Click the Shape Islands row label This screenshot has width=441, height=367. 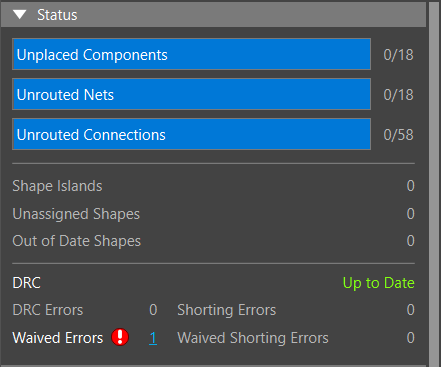coord(57,186)
